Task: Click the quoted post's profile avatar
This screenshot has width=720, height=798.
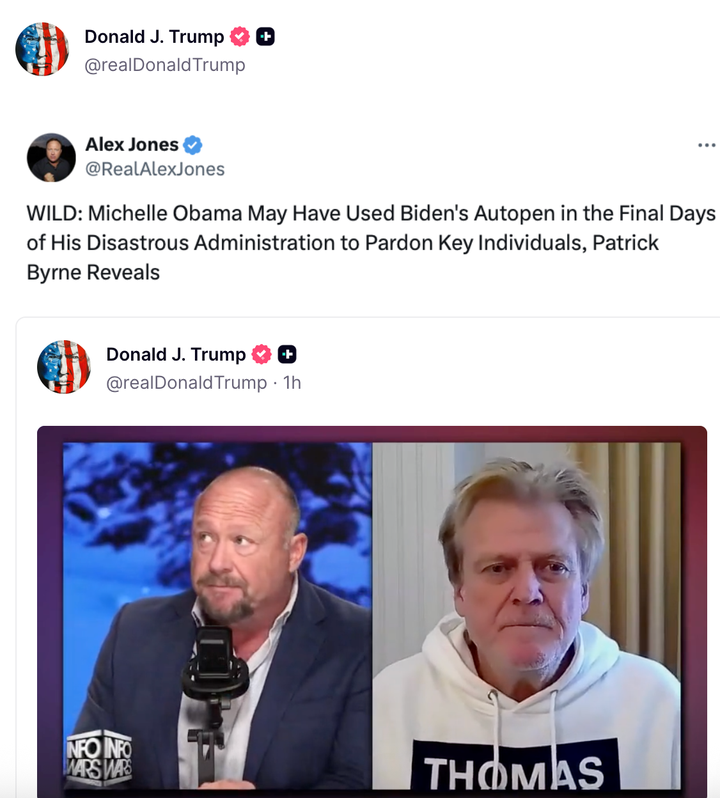Action: [64, 367]
